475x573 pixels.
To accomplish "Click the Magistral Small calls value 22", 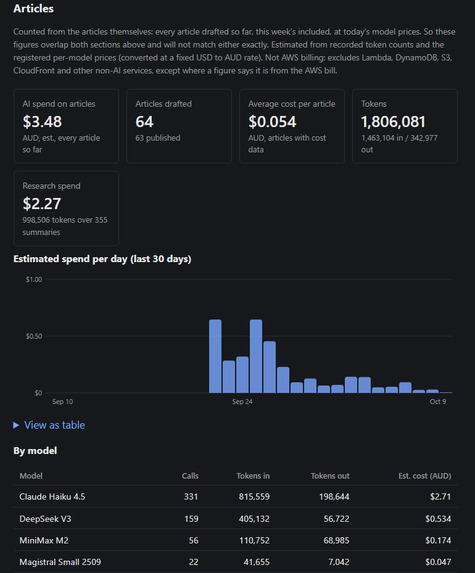I will [194, 562].
